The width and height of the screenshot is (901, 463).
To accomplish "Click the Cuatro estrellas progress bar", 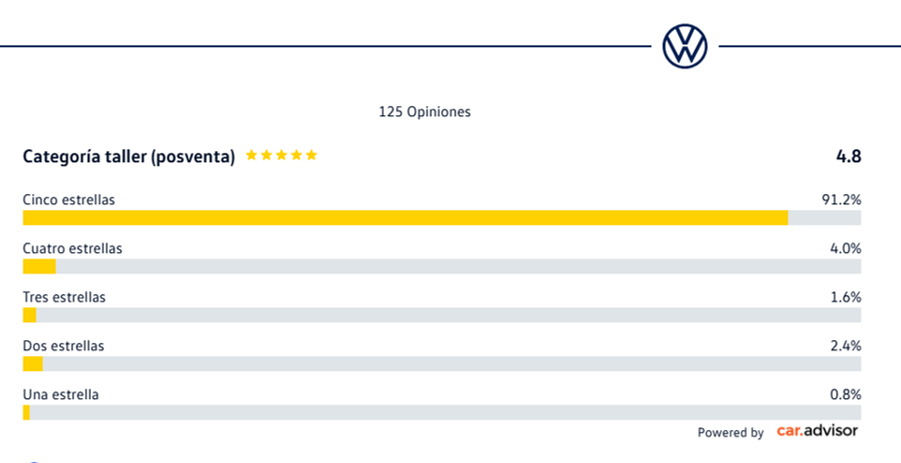I will click(442, 267).
